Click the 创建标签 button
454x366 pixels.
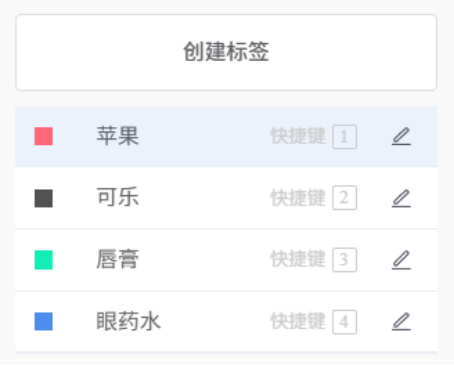click(226, 52)
